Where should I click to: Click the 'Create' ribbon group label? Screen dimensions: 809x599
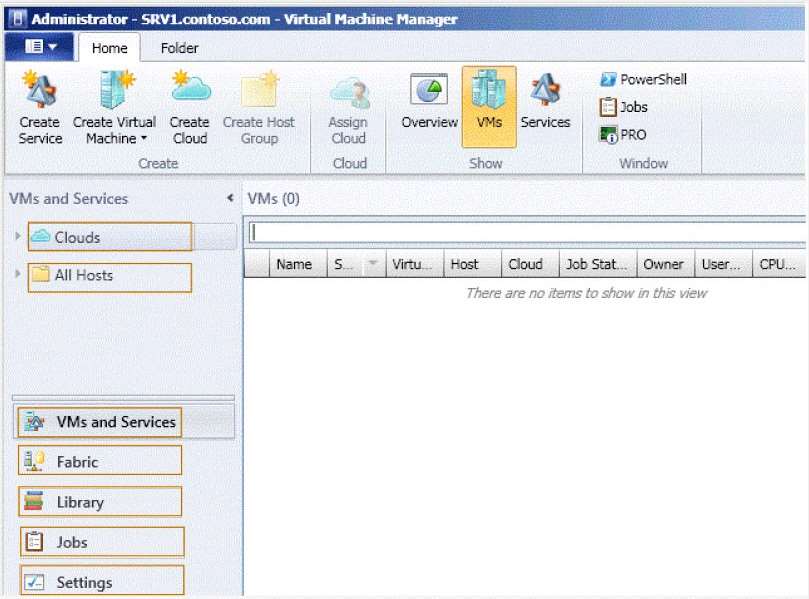tap(158, 164)
